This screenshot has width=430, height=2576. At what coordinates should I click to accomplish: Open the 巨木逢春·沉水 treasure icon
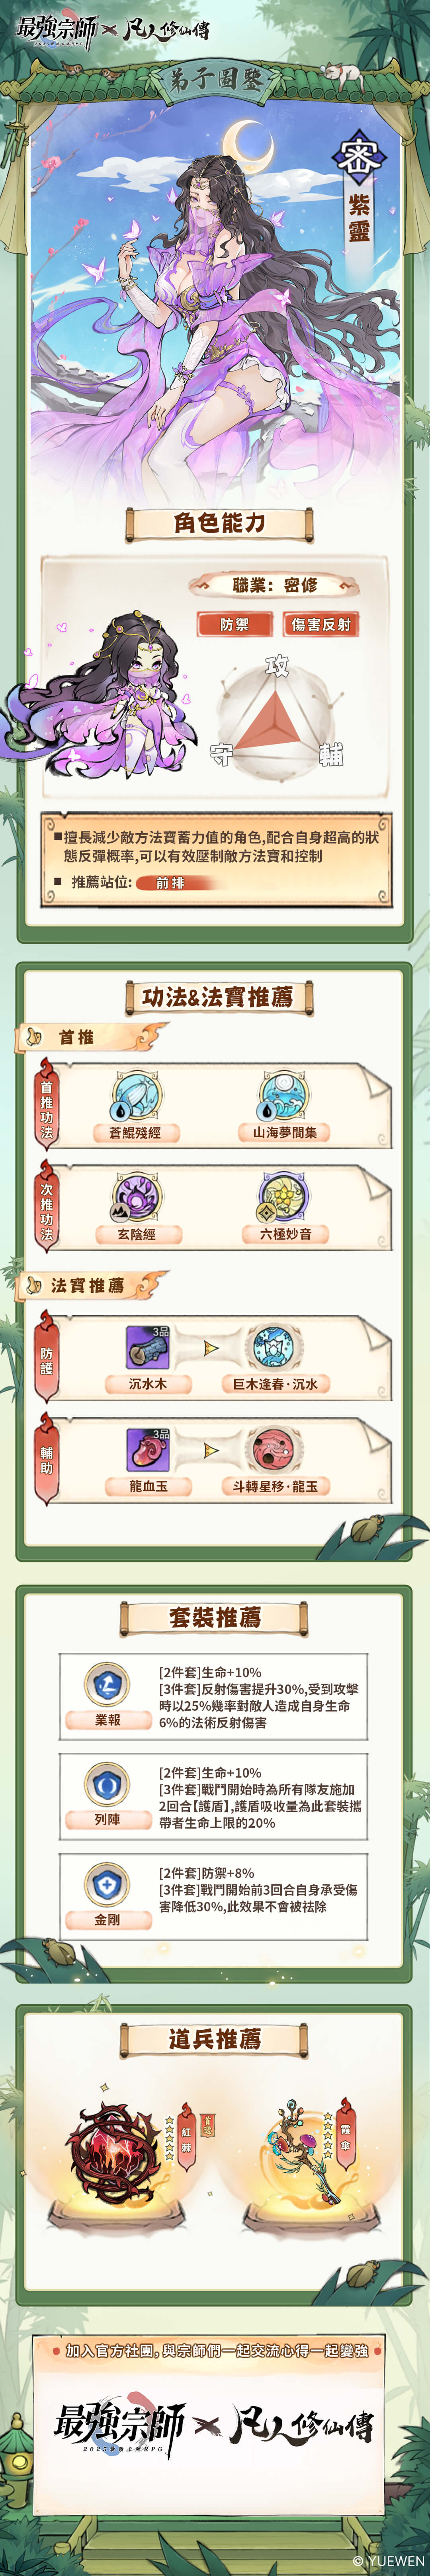pyautogui.click(x=270, y=1347)
